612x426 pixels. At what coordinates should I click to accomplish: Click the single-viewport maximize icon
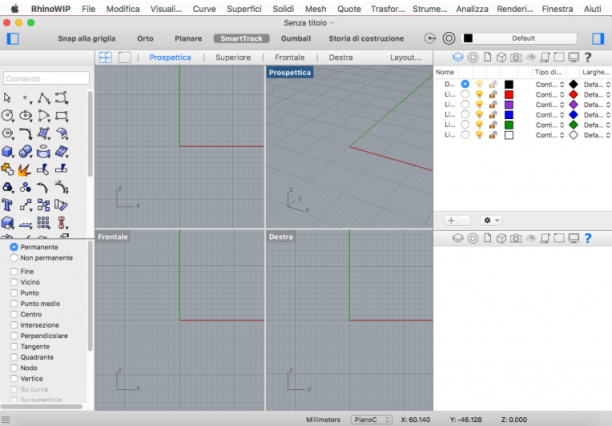[x=125, y=57]
